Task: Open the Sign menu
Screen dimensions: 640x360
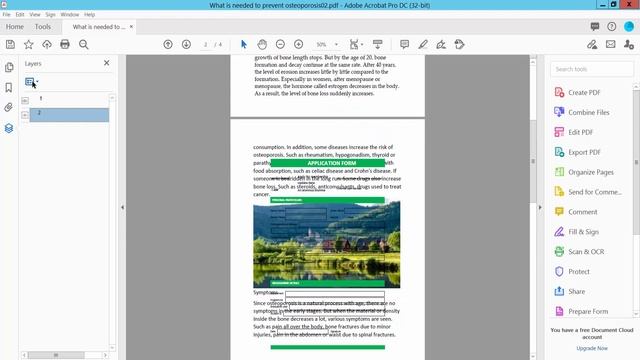Action: pyautogui.click(x=50, y=14)
